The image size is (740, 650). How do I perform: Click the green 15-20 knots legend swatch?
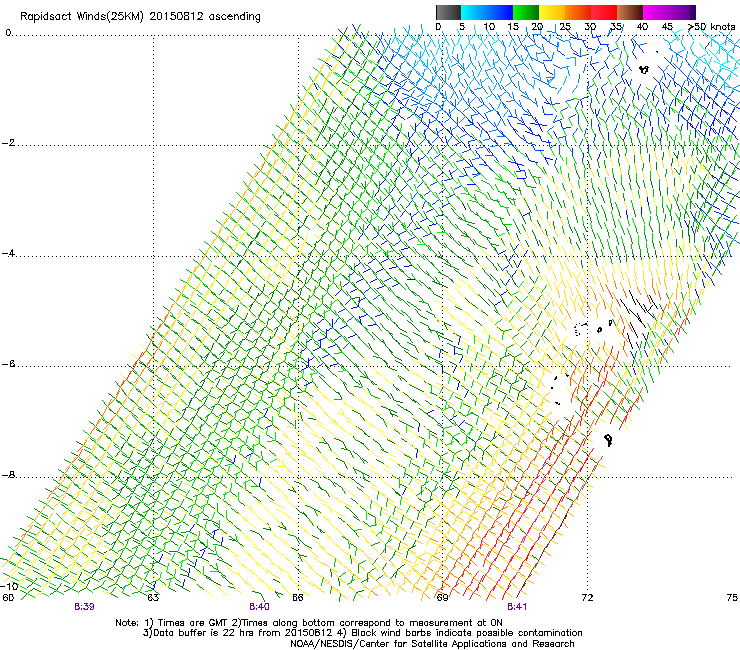(526, 12)
